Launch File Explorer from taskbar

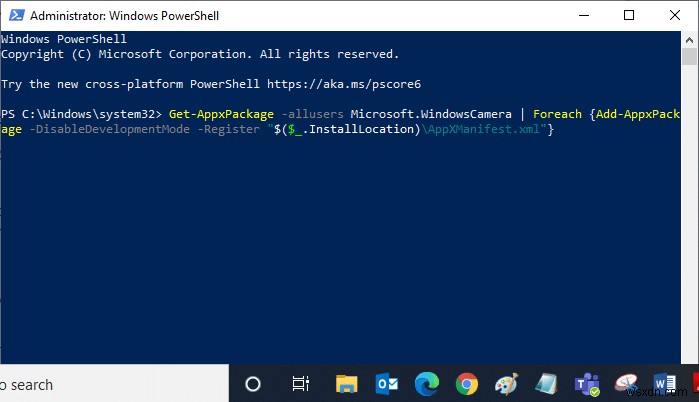pos(346,384)
